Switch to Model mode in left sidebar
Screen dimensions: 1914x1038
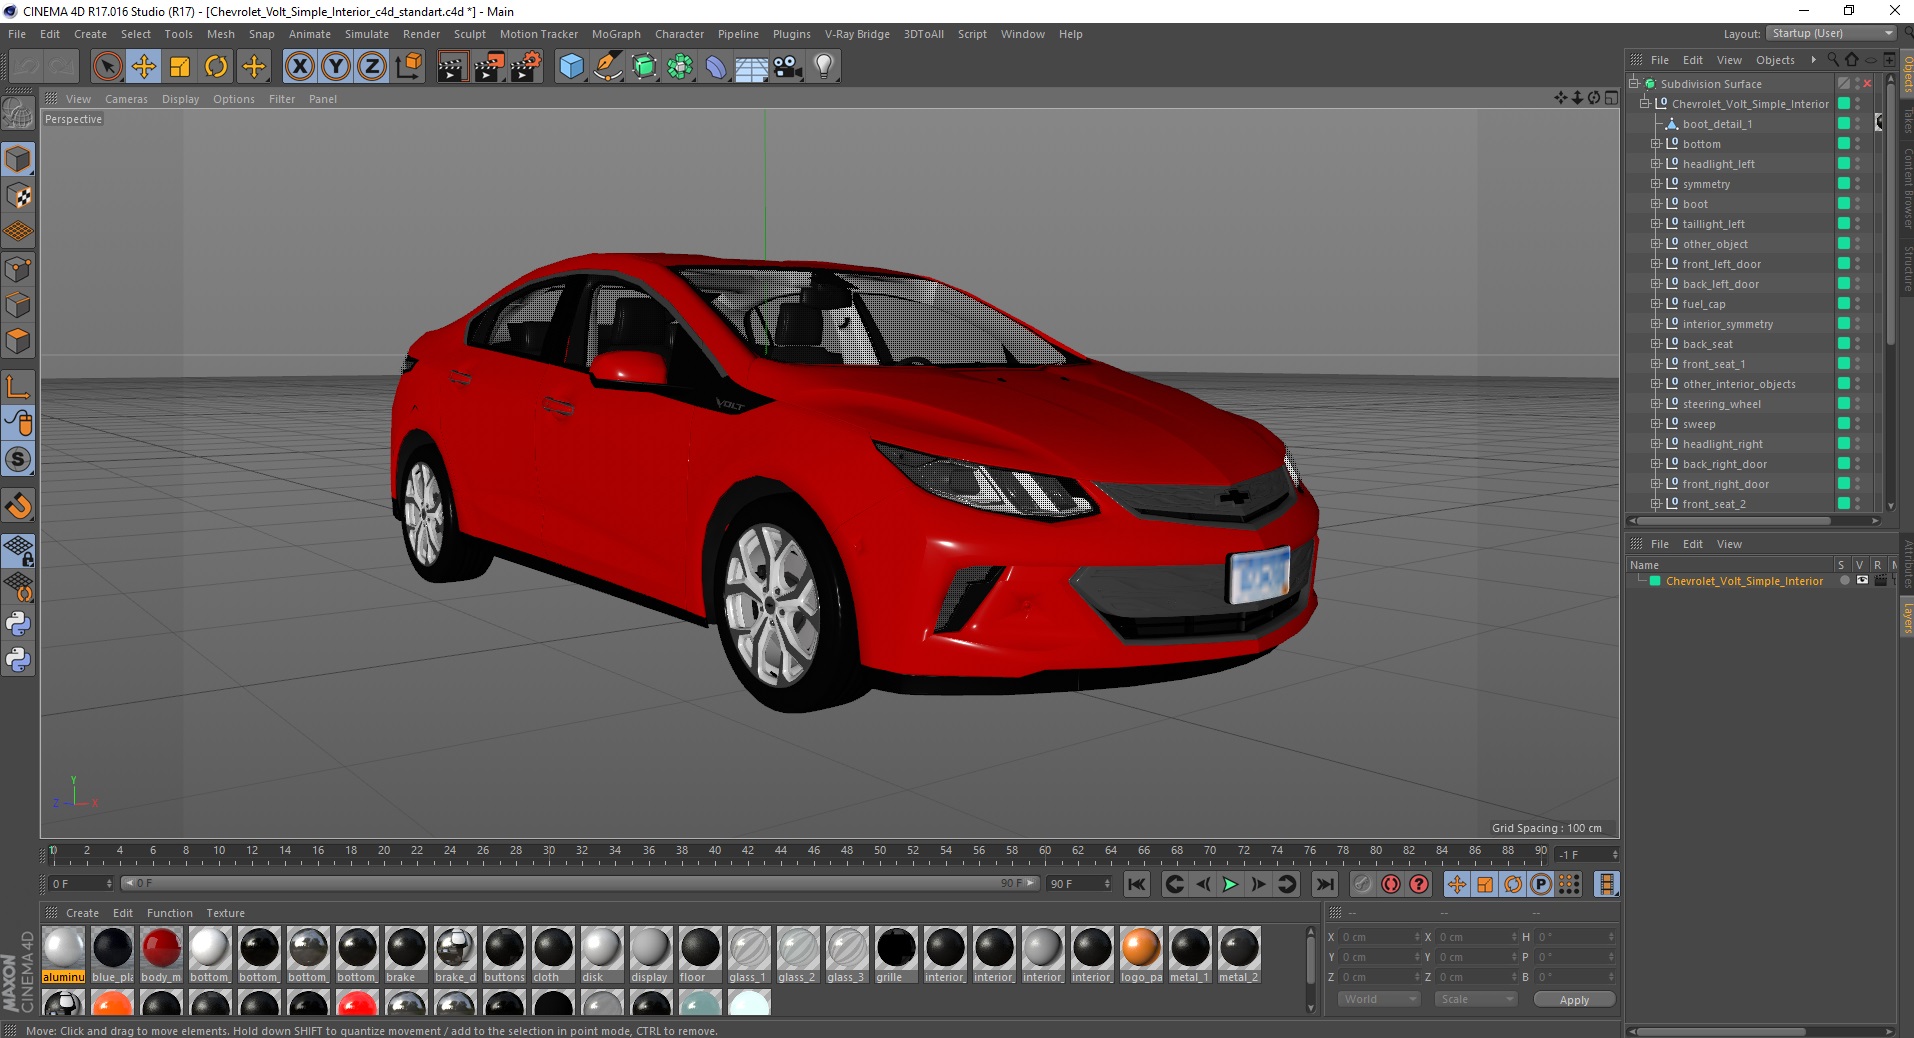pyautogui.click(x=18, y=159)
